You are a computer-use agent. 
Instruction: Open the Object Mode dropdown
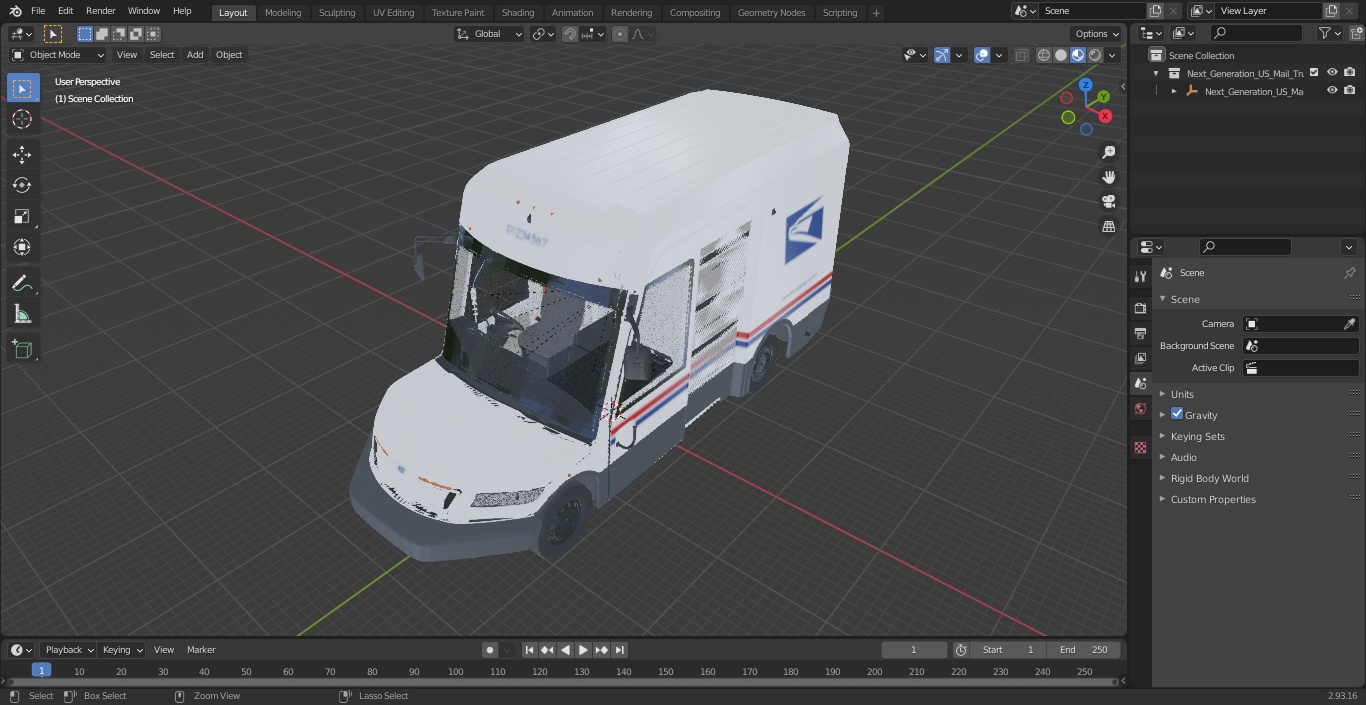(x=58, y=55)
